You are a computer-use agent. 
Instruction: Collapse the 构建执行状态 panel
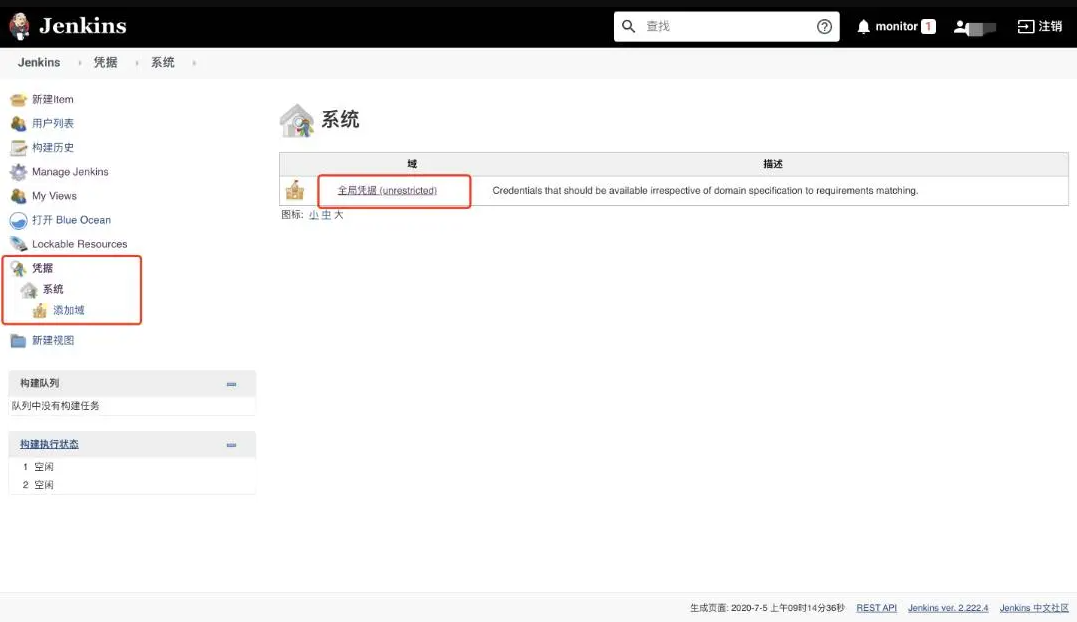tap(231, 445)
